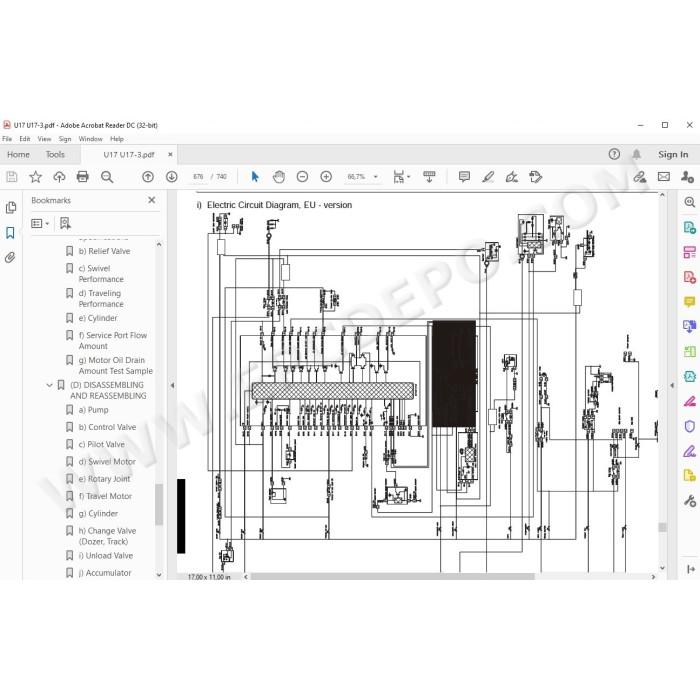Collapse the (D) DISASSEMBLING AND REASSEMBLING bookmark
Viewport: 700px width, 700px height.
click(50, 385)
